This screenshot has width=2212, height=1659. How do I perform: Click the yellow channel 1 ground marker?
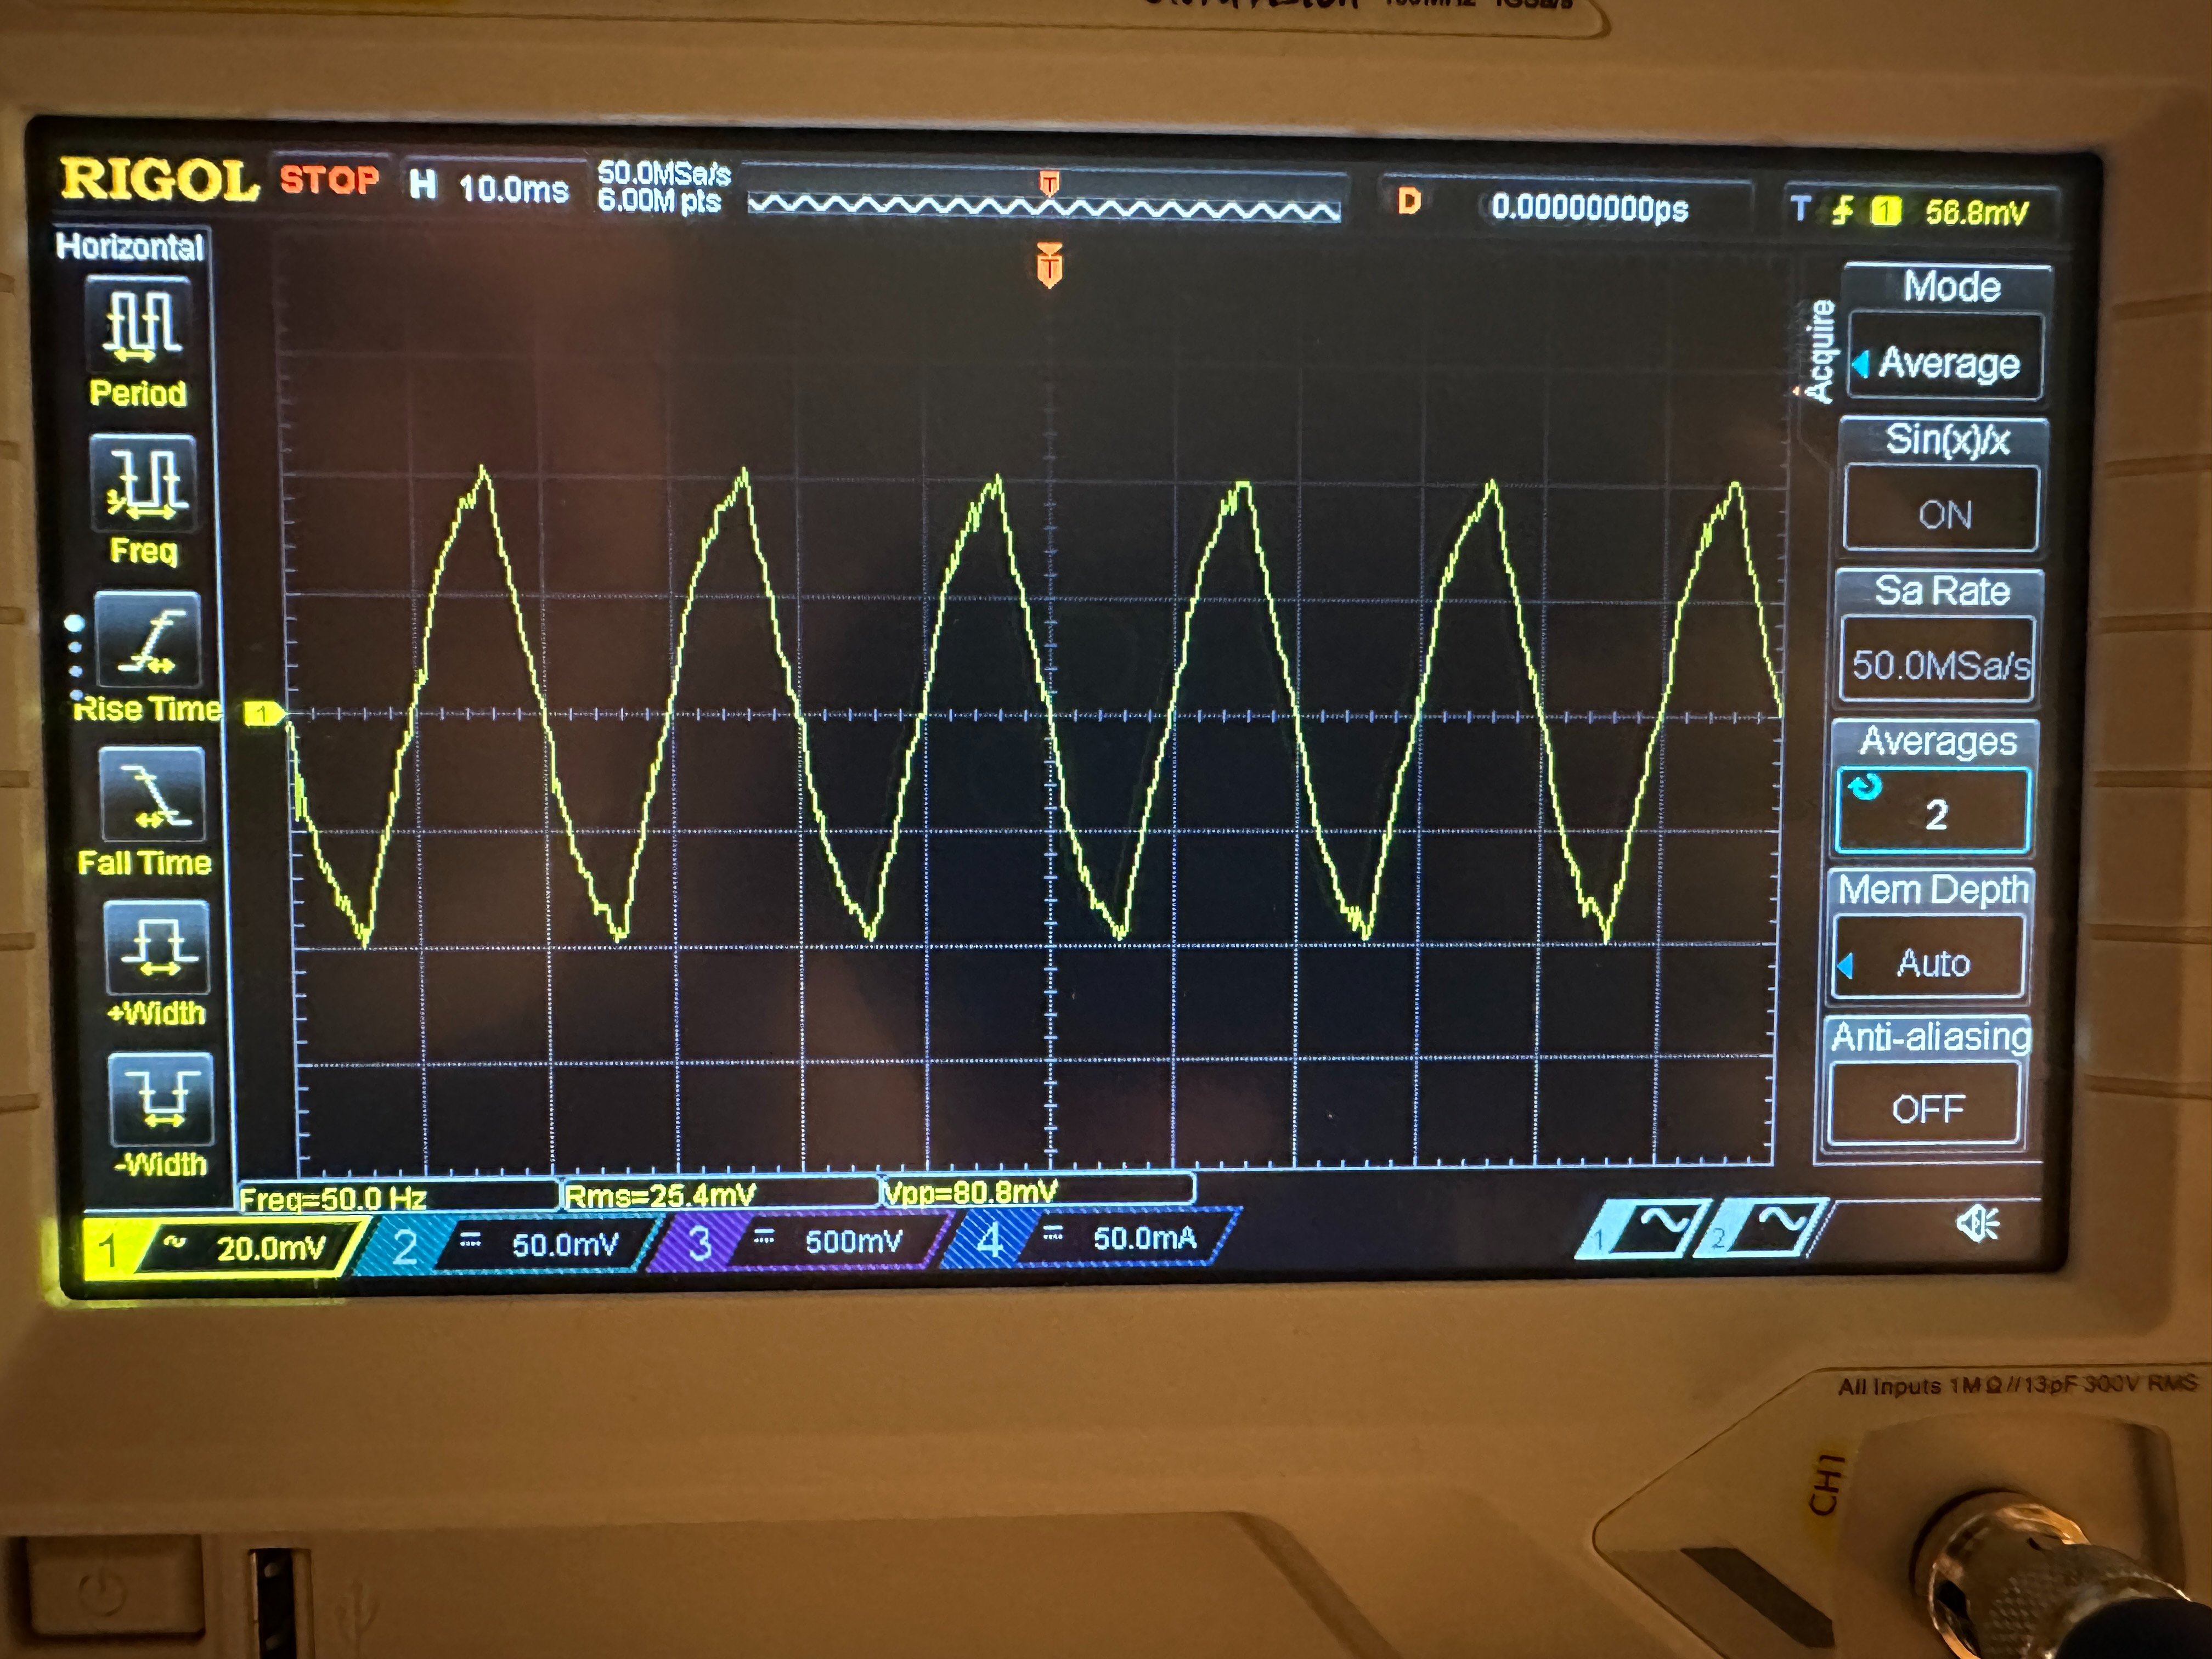click(x=262, y=713)
